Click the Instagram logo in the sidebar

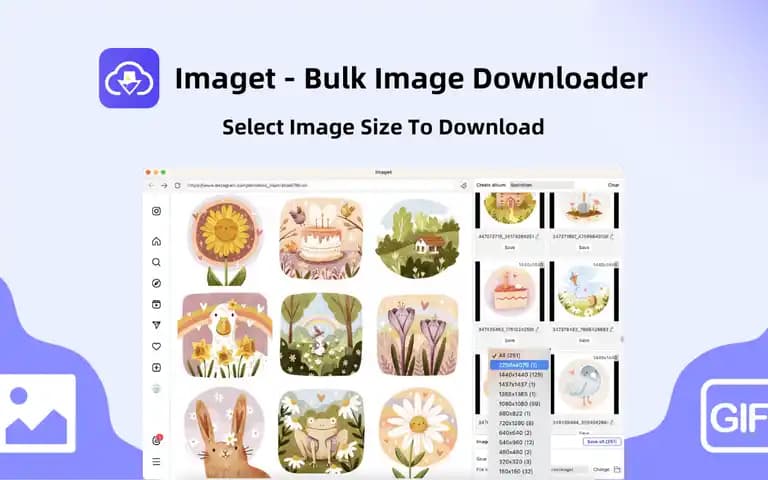tap(156, 211)
